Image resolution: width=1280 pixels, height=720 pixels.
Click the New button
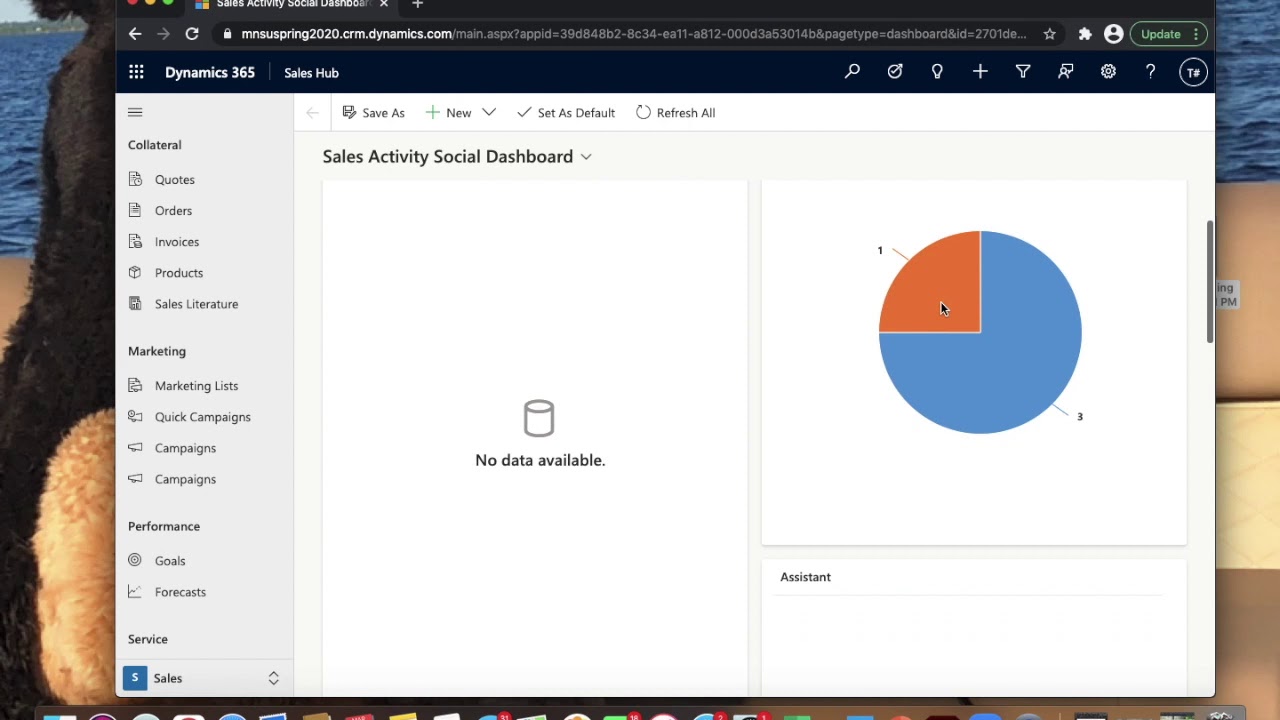(x=448, y=113)
